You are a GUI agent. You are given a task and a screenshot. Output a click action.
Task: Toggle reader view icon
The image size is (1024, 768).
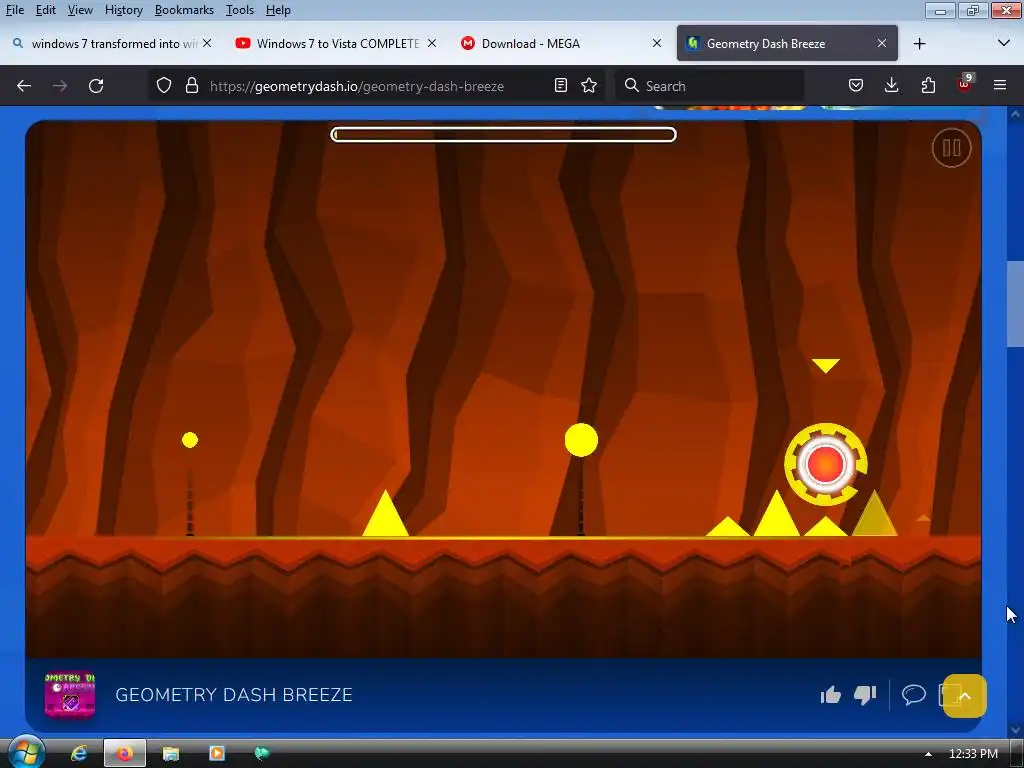(x=560, y=86)
